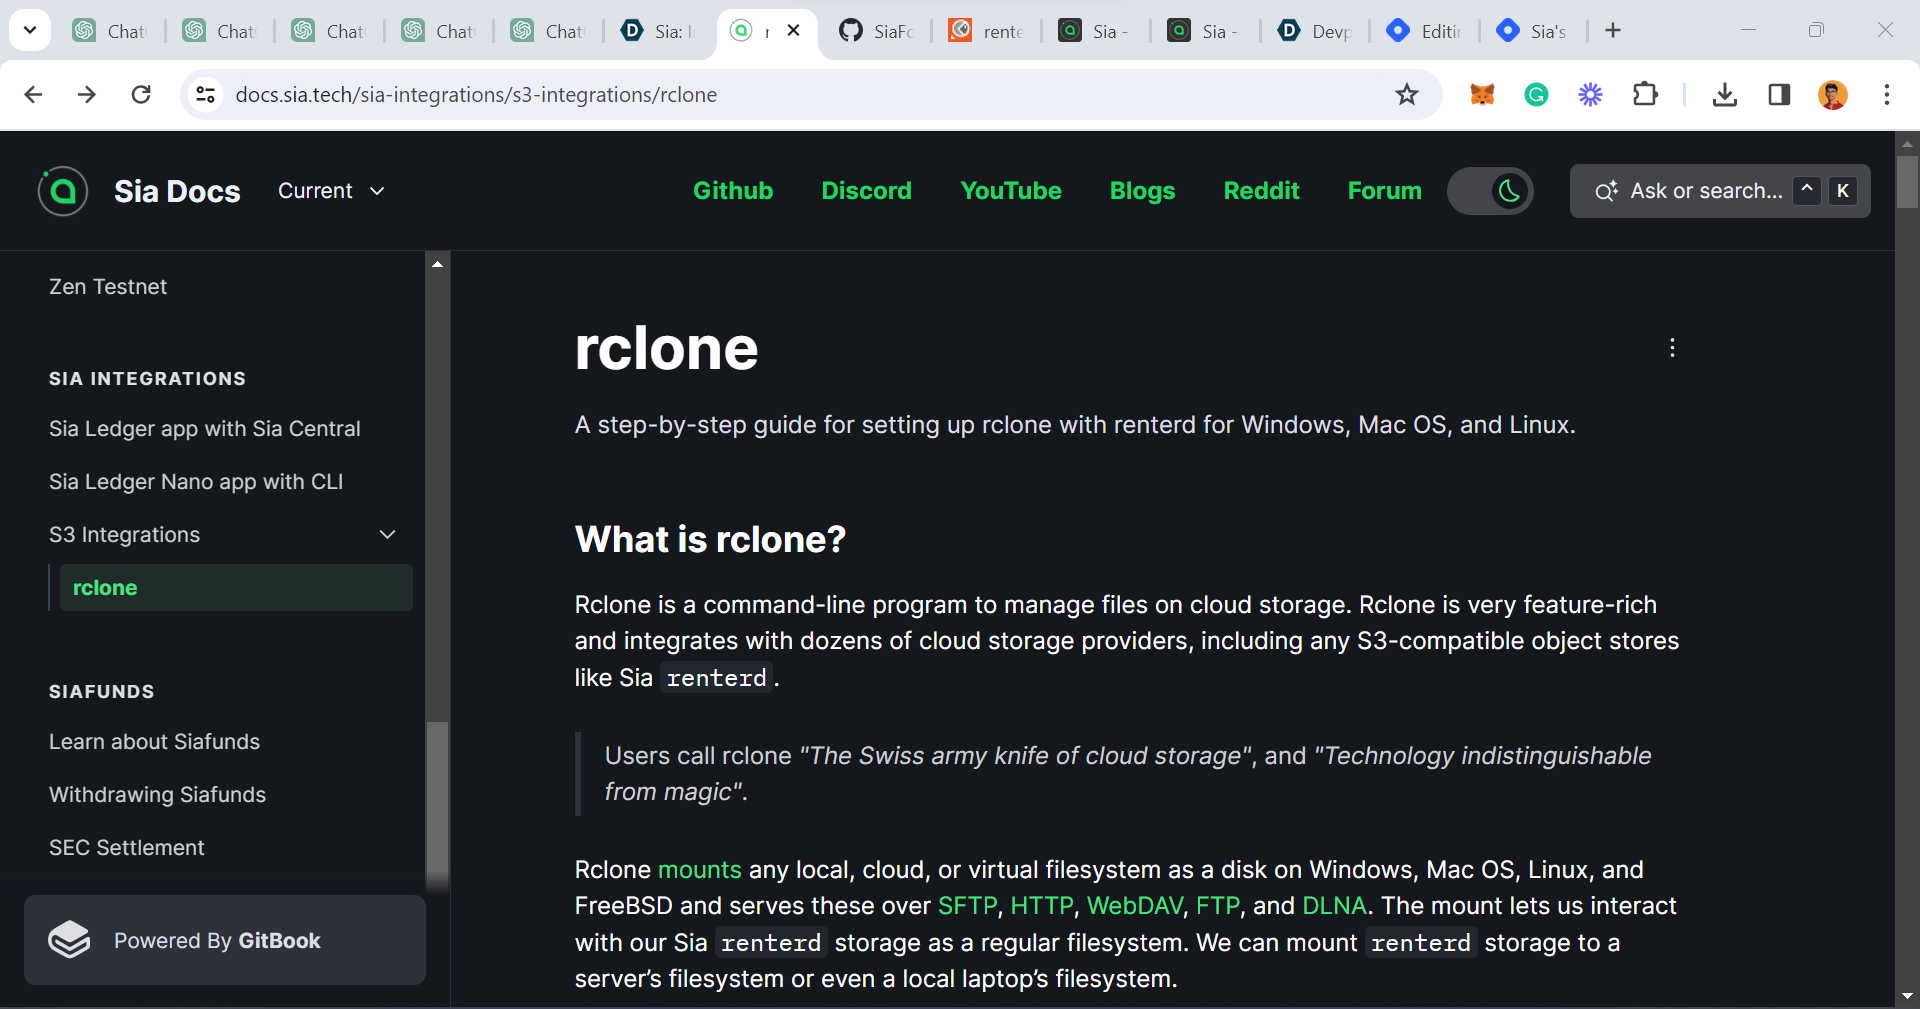
Task: Open the Github navigation link
Action: [x=733, y=191]
